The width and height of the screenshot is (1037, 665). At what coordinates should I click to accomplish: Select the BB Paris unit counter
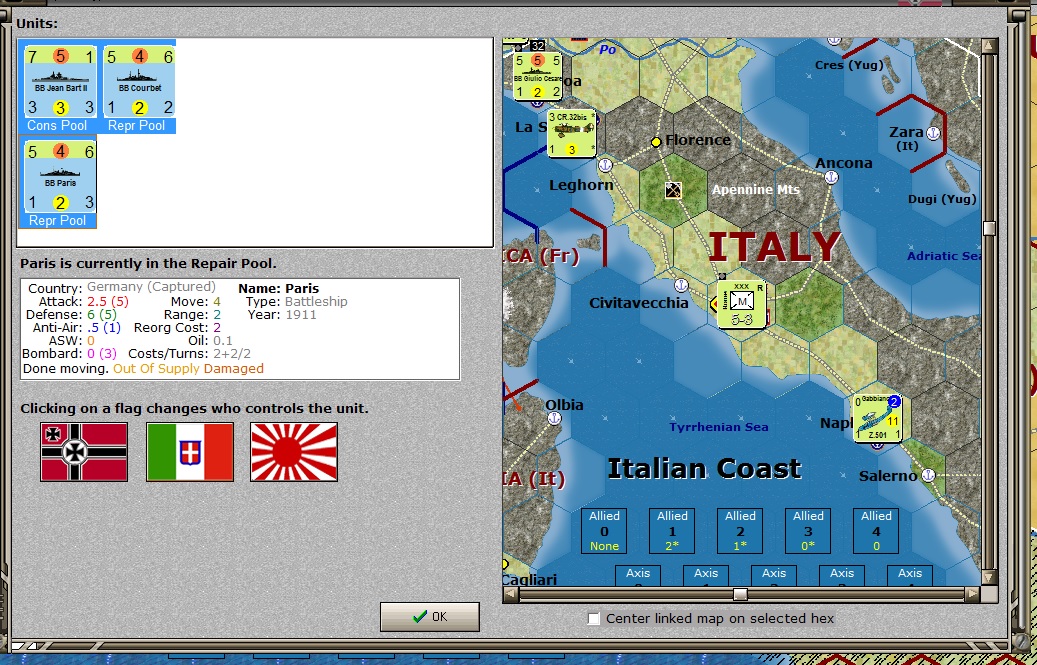point(60,176)
